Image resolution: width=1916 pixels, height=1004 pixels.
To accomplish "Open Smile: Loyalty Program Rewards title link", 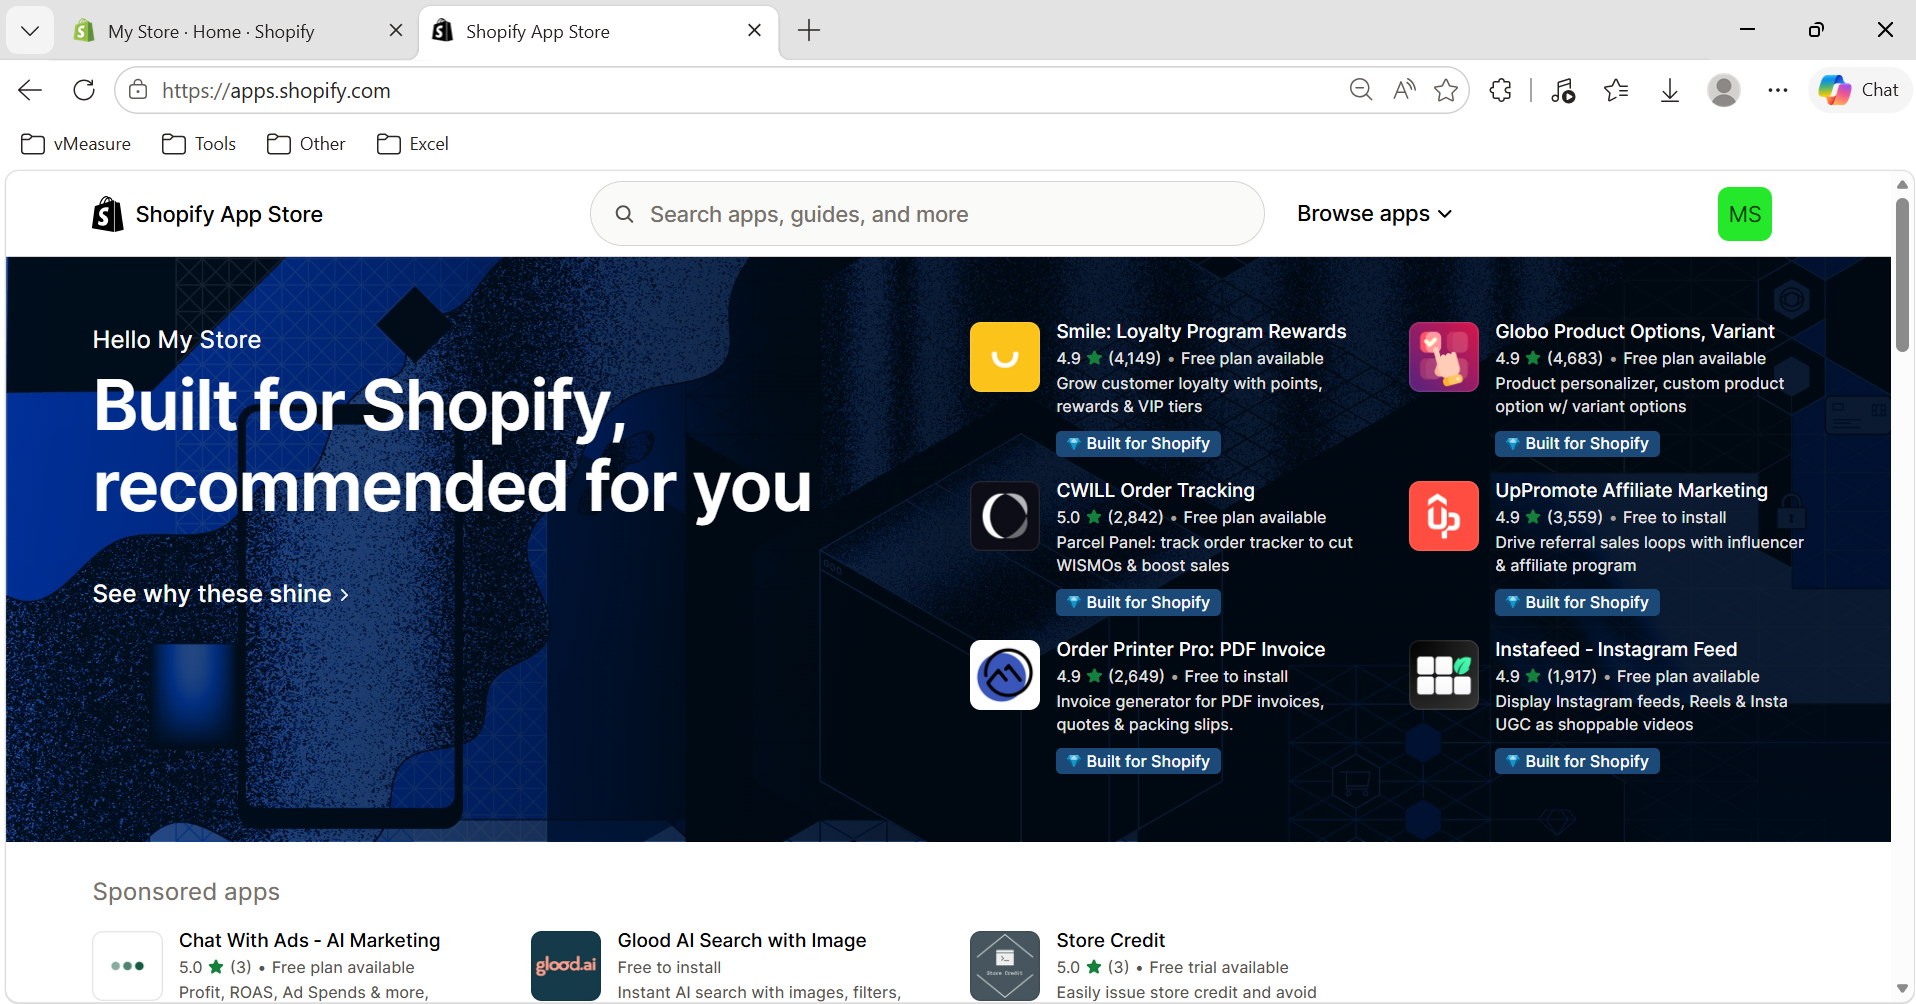I will [1201, 331].
